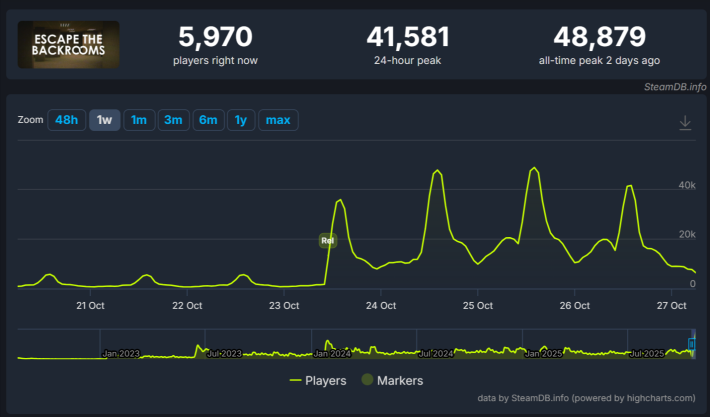Select the 1w zoom range
This screenshot has height=417, width=710.
pos(104,120)
